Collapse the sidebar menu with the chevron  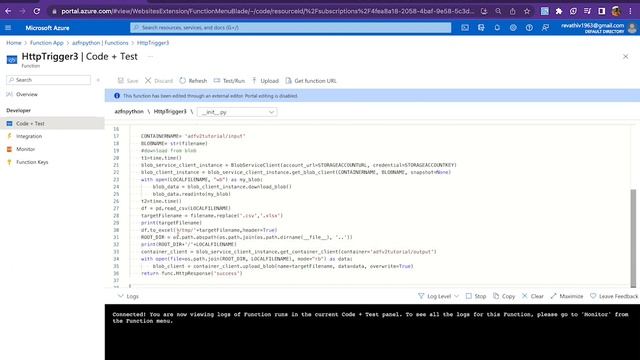coord(98,80)
